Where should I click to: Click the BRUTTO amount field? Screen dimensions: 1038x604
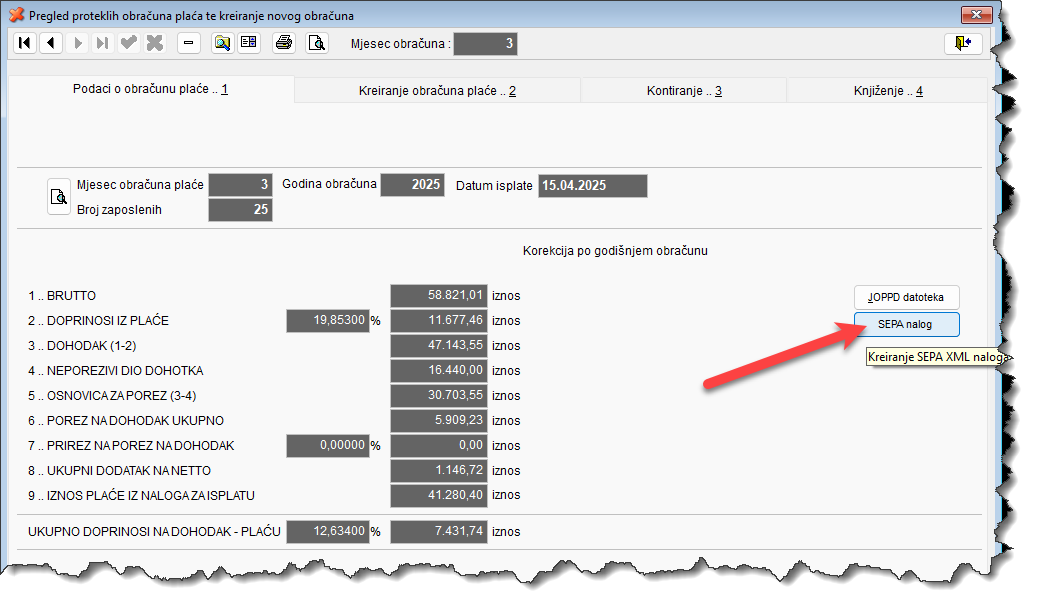pos(439,295)
